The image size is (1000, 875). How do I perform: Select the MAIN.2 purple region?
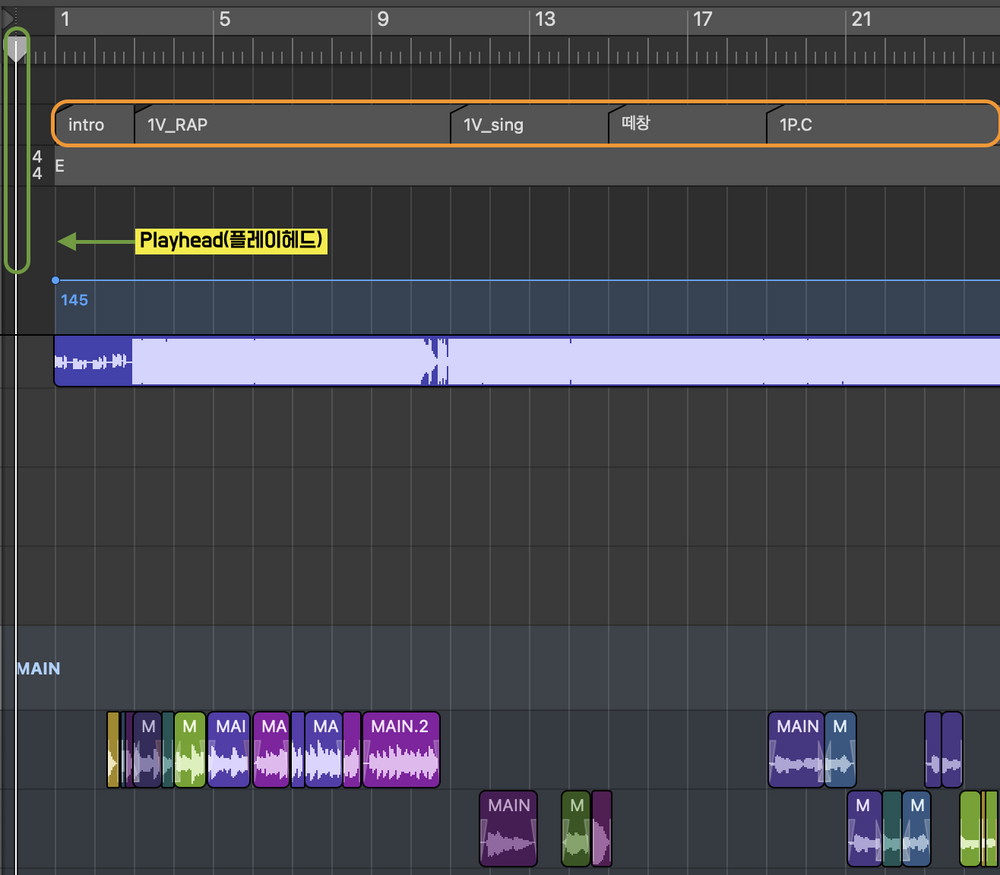(x=401, y=750)
